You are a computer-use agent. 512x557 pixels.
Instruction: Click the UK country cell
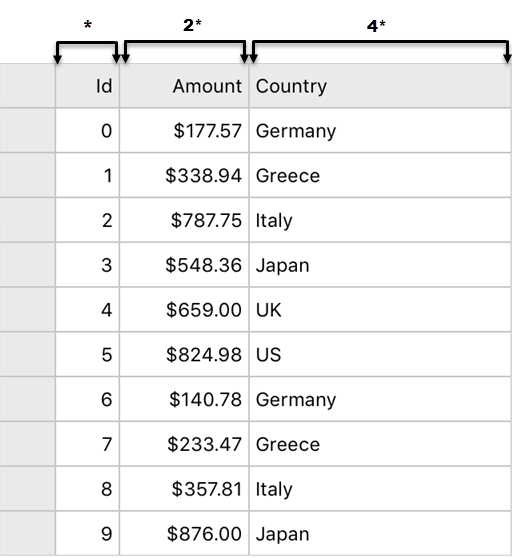[380, 309]
